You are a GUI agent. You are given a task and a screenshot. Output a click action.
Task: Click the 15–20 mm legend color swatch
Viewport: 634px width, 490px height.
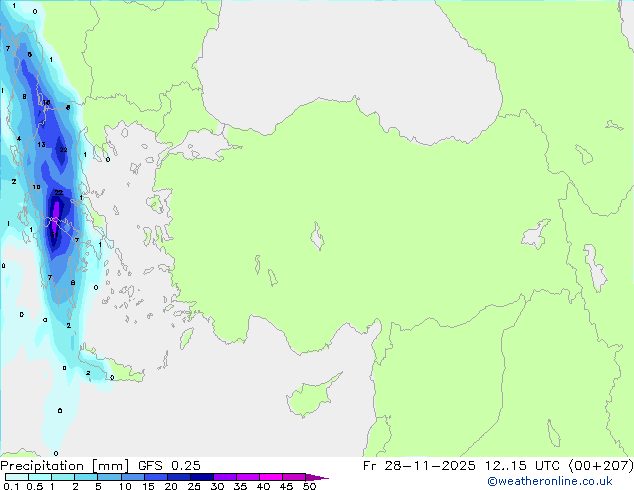[x=155, y=477]
